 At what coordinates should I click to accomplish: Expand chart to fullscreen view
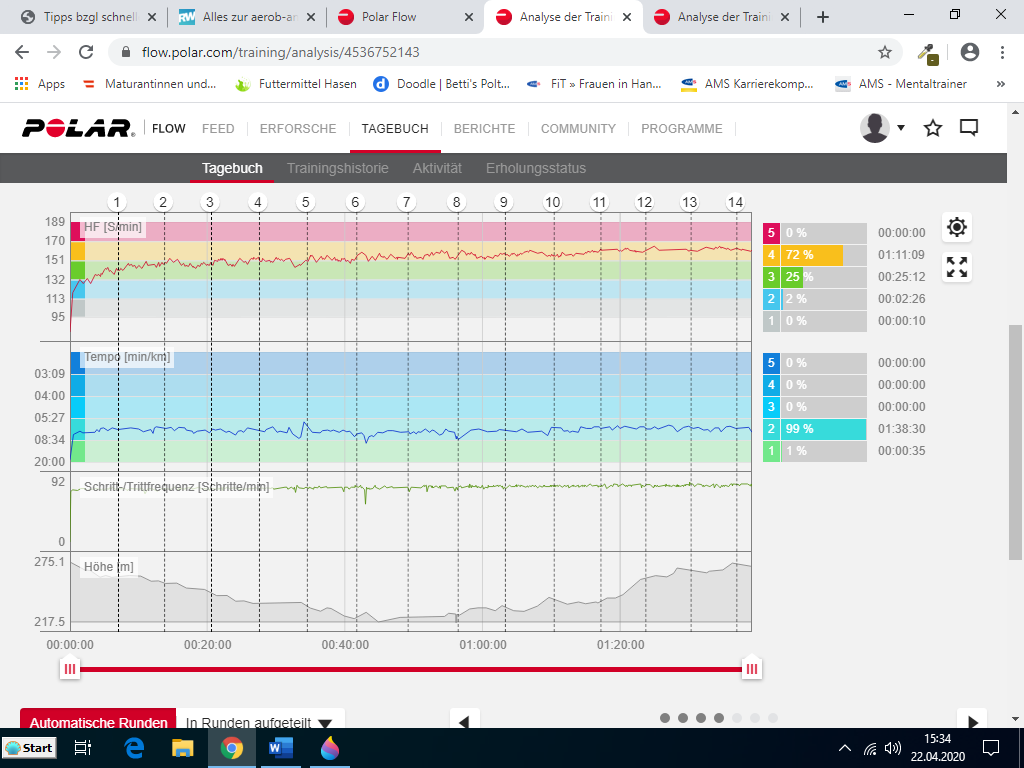(x=957, y=267)
